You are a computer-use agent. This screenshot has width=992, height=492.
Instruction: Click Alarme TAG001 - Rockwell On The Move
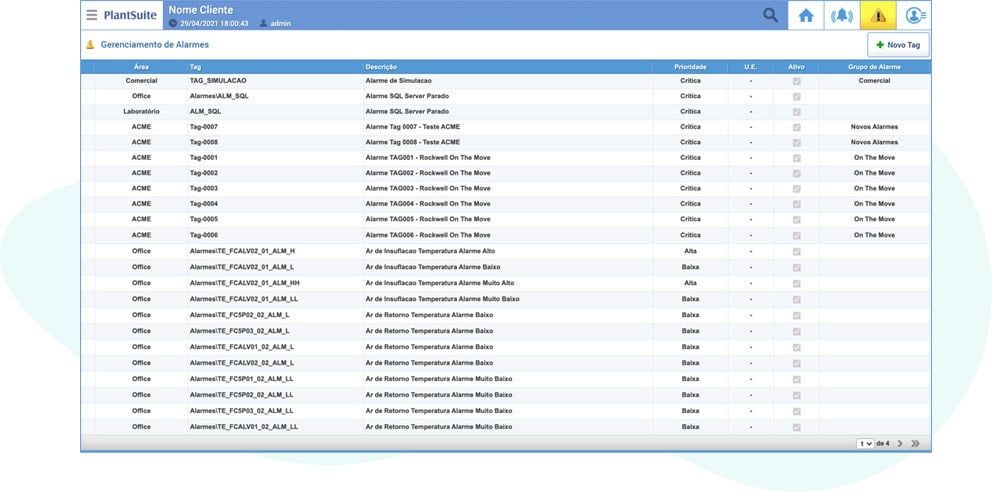pos(428,157)
